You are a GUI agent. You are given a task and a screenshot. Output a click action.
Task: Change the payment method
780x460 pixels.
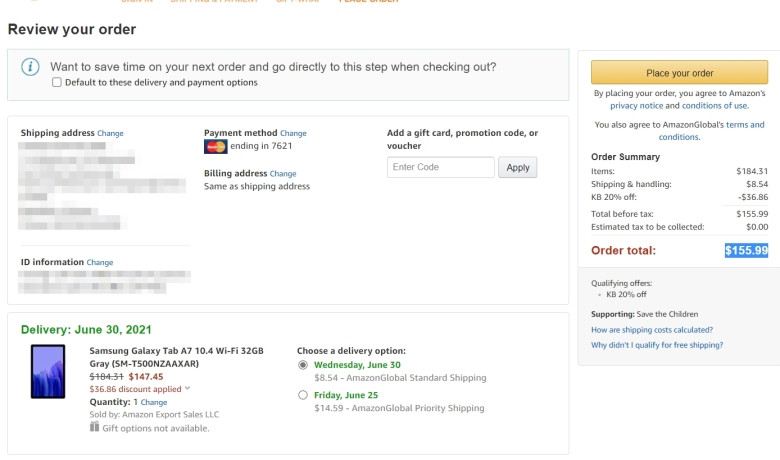pos(293,133)
